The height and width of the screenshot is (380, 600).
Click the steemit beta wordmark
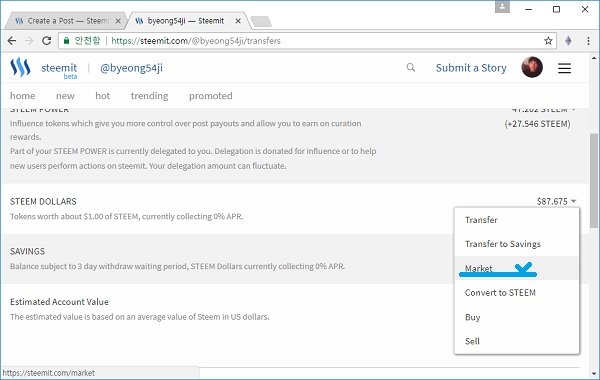(x=59, y=70)
